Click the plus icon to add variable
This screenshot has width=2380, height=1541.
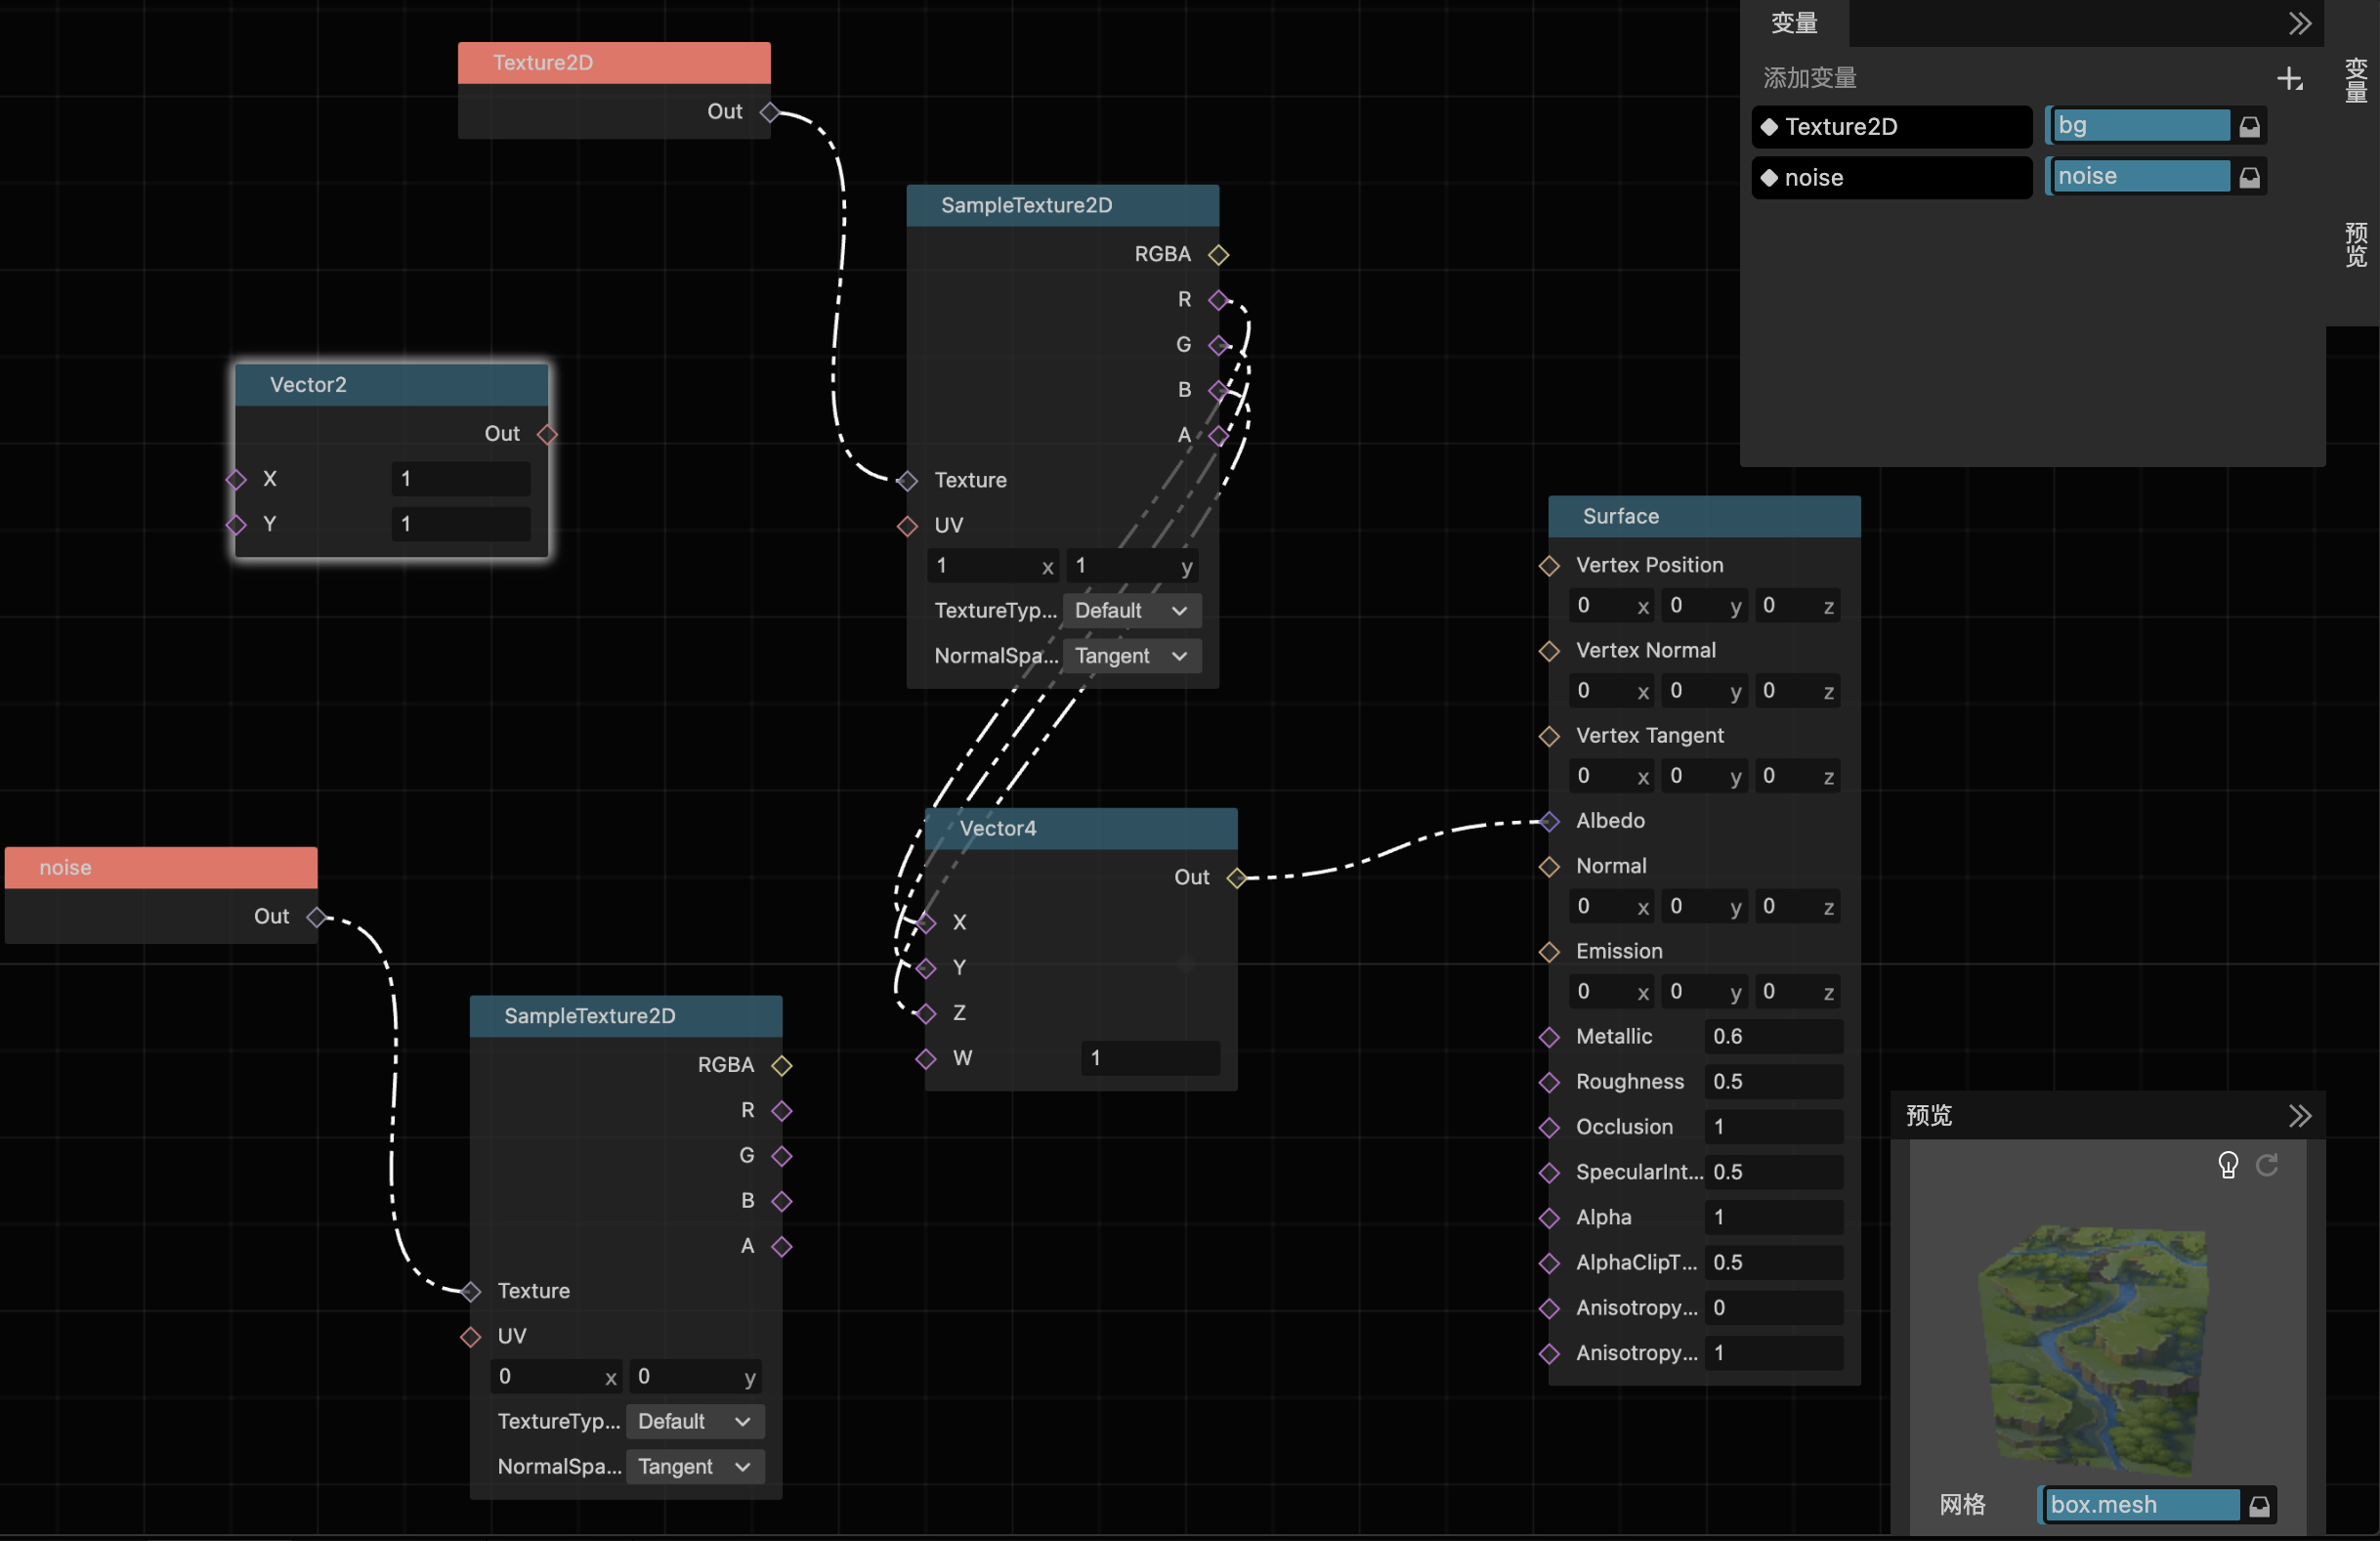[x=2290, y=79]
